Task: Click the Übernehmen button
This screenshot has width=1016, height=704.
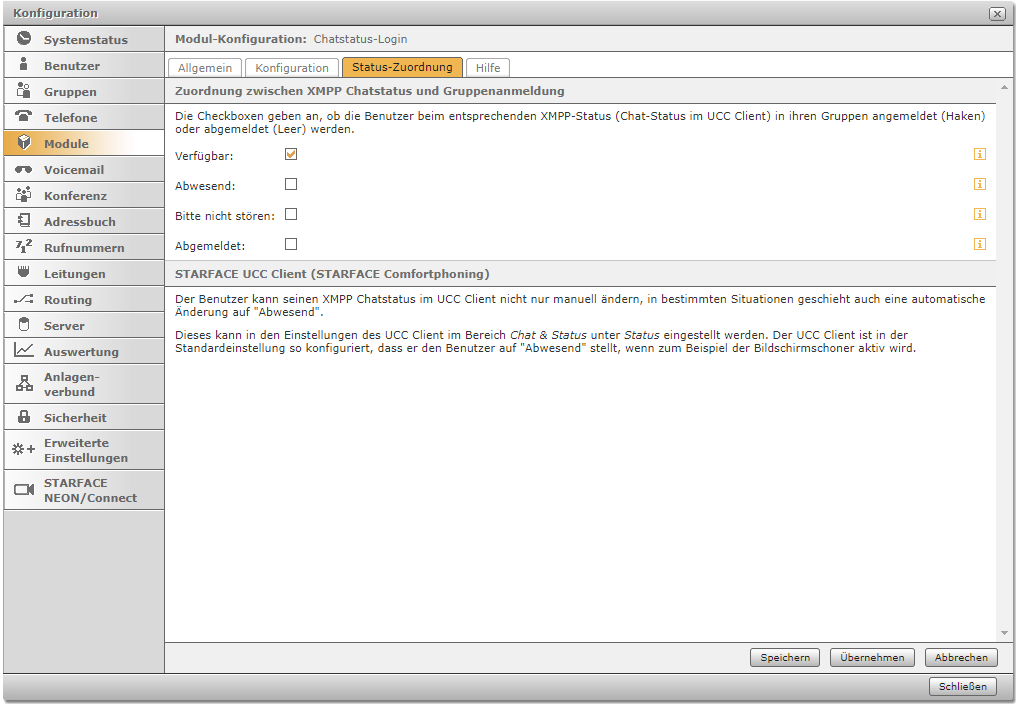Action: pyautogui.click(x=872, y=657)
